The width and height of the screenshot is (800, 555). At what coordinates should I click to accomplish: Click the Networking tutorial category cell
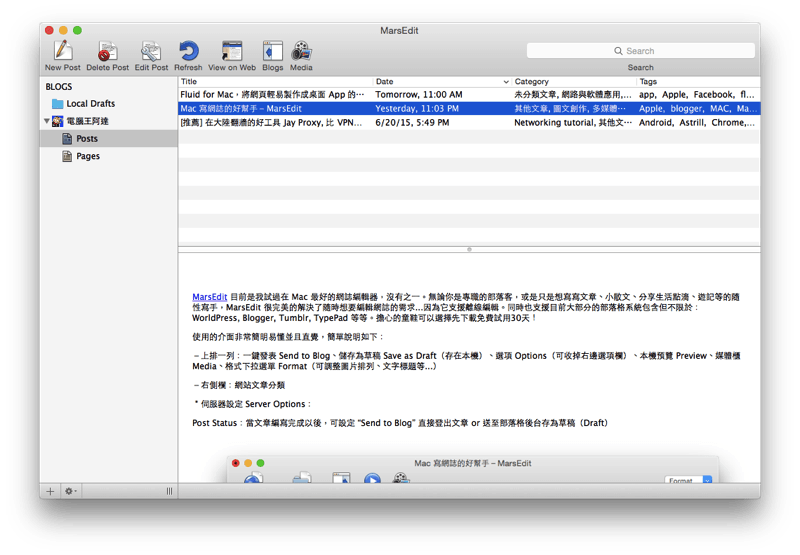(x=573, y=122)
